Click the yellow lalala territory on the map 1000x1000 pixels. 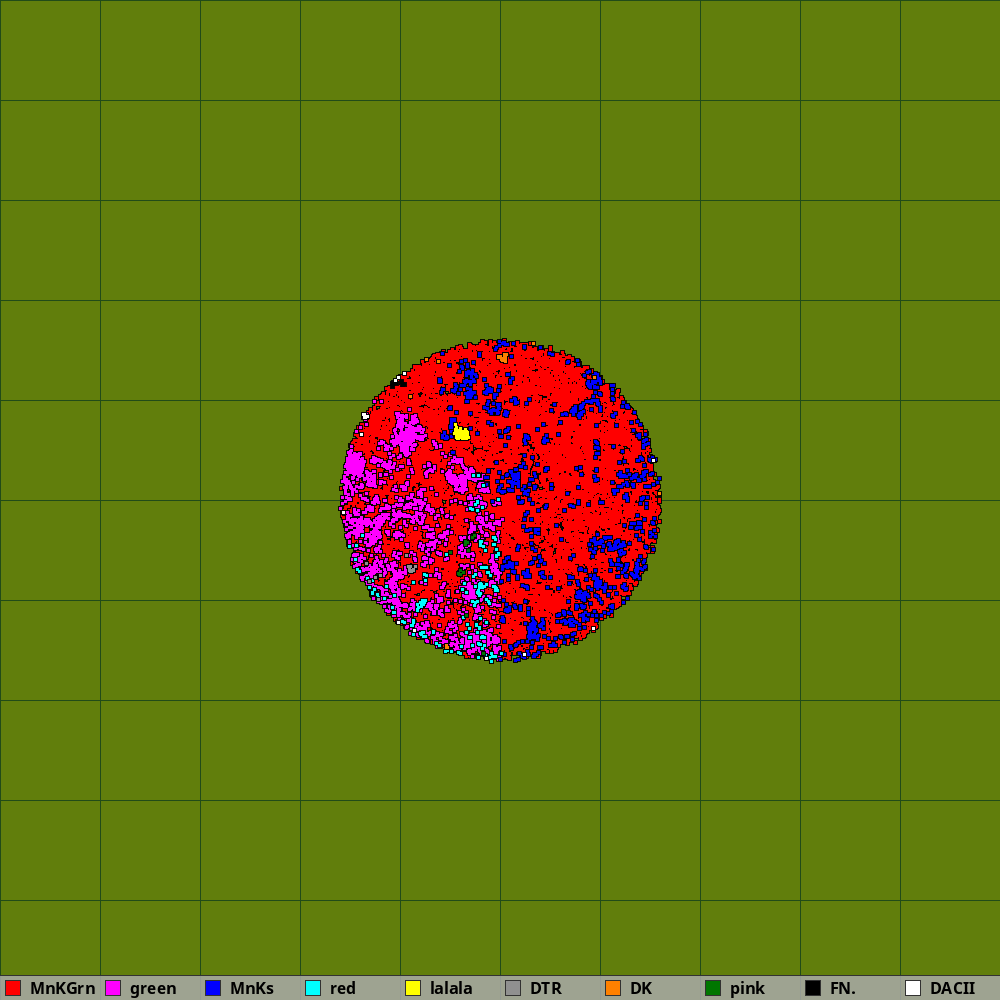461,433
